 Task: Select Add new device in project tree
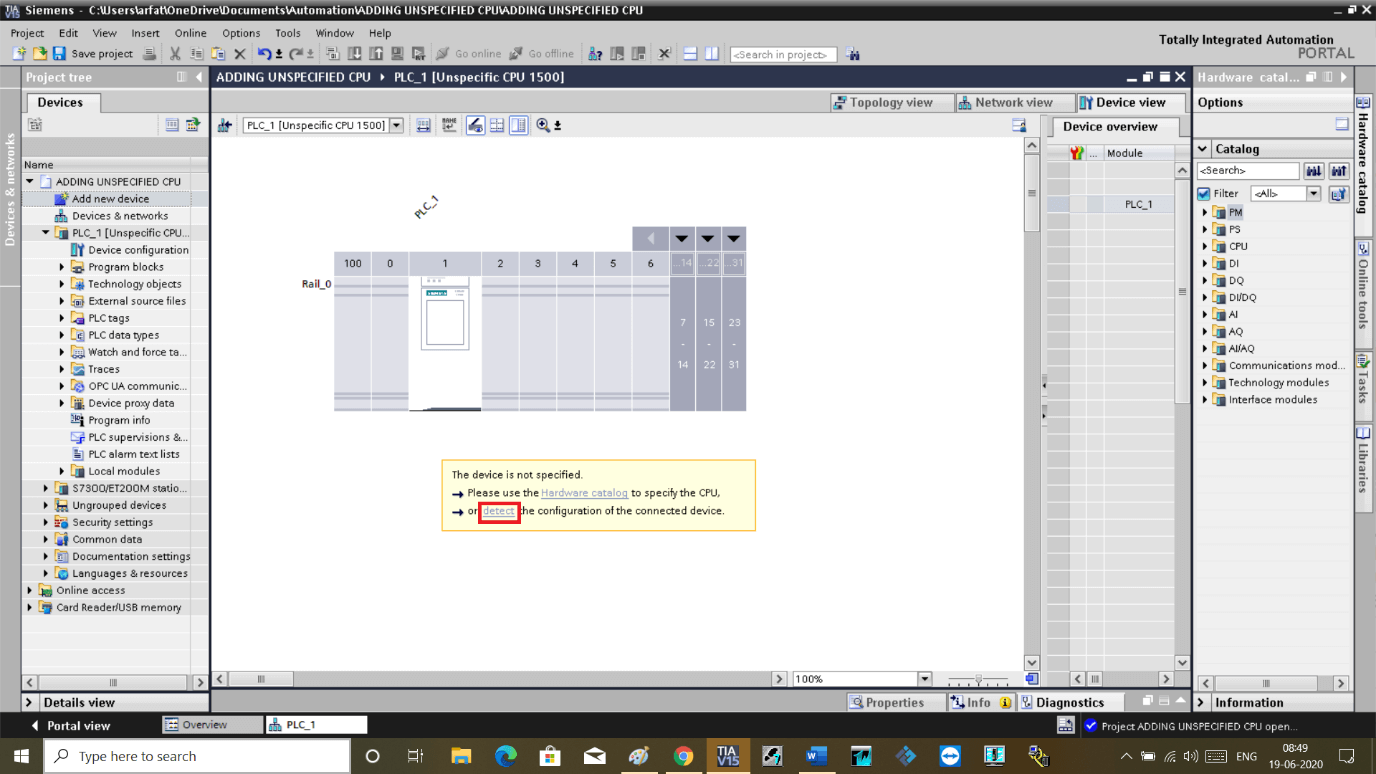click(x=110, y=199)
